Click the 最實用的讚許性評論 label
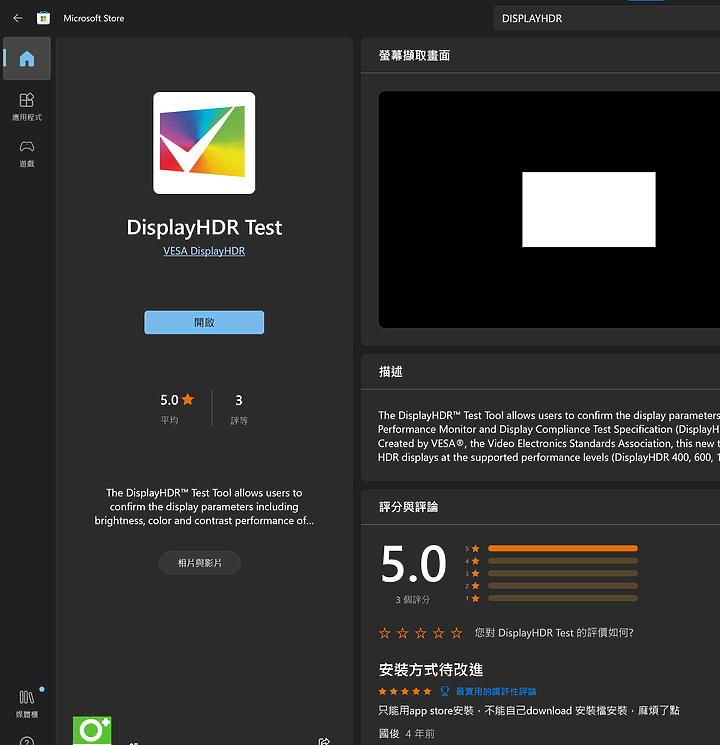Image resolution: width=720 pixels, height=745 pixels. point(496,691)
